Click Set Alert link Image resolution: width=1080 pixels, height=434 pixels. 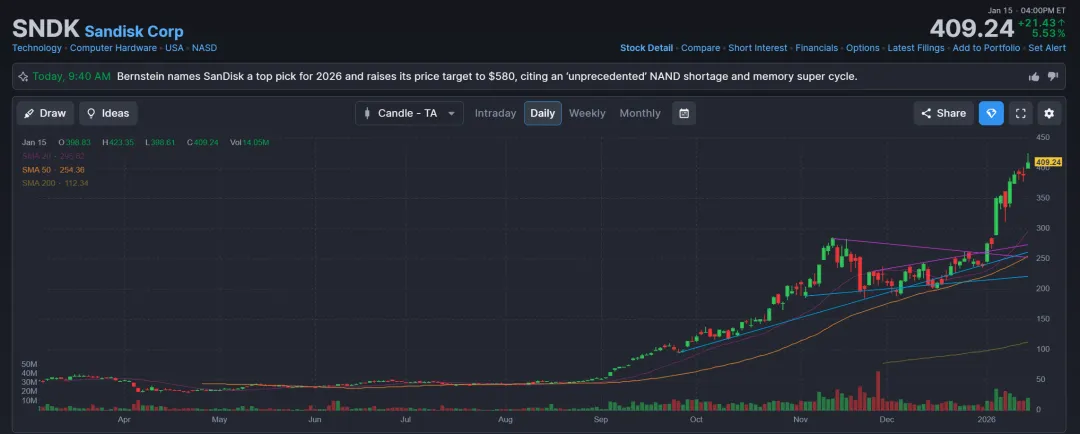[1048, 48]
